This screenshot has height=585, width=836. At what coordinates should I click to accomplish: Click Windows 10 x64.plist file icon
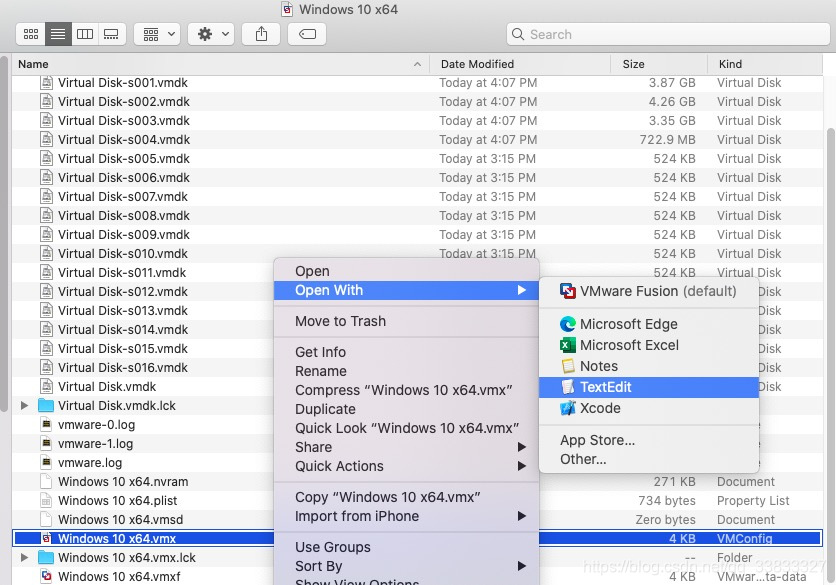click(46, 501)
